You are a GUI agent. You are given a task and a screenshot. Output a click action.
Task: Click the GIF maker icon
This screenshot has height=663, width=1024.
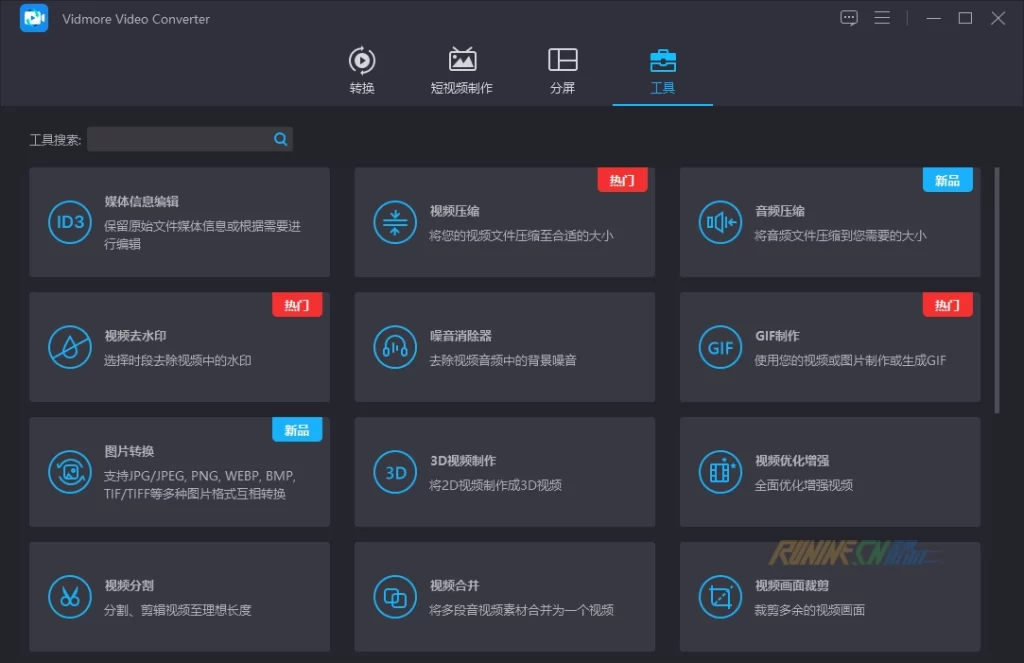click(x=720, y=347)
